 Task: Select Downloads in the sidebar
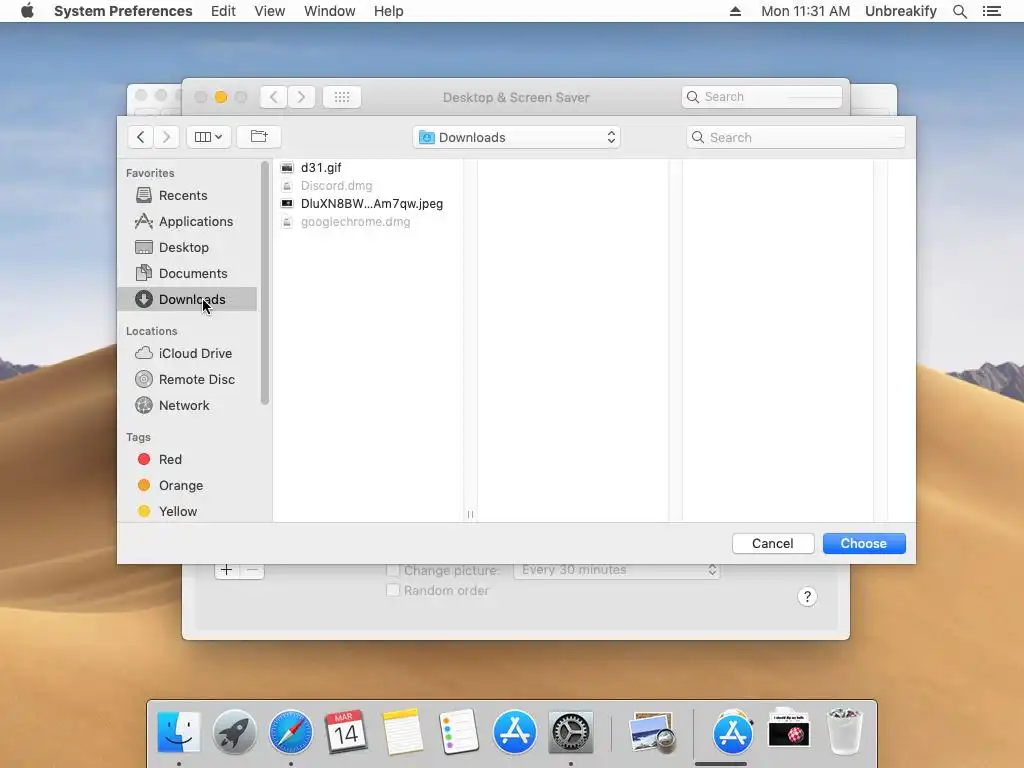pos(187,299)
